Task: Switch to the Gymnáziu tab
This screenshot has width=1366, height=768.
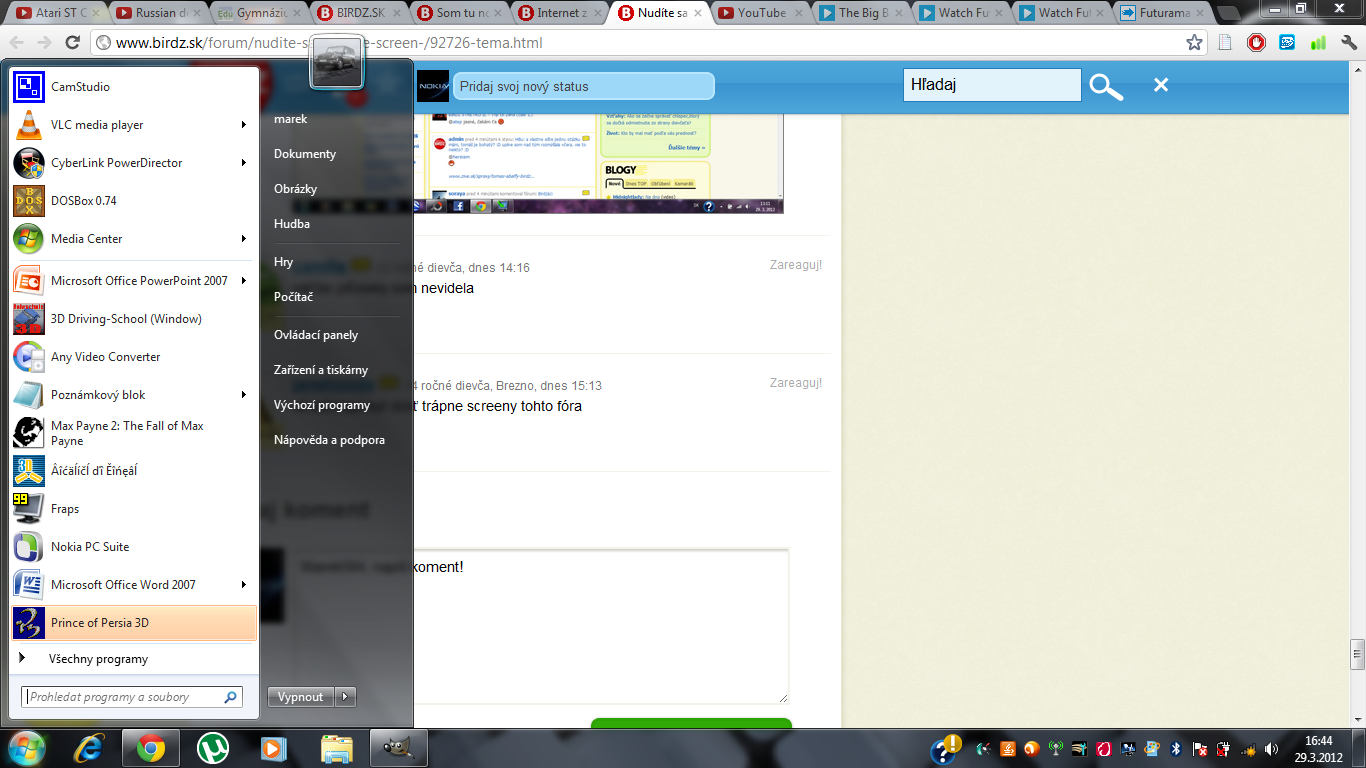Action: click(x=258, y=13)
